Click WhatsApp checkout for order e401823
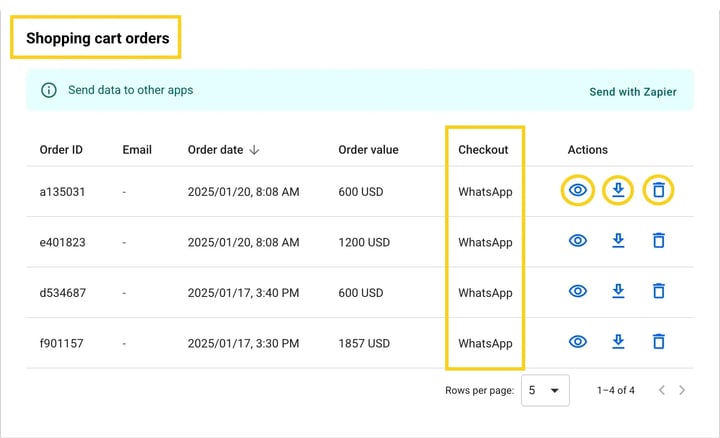Image resolution: width=720 pixels, height=438 pixels. coord(485,242)
